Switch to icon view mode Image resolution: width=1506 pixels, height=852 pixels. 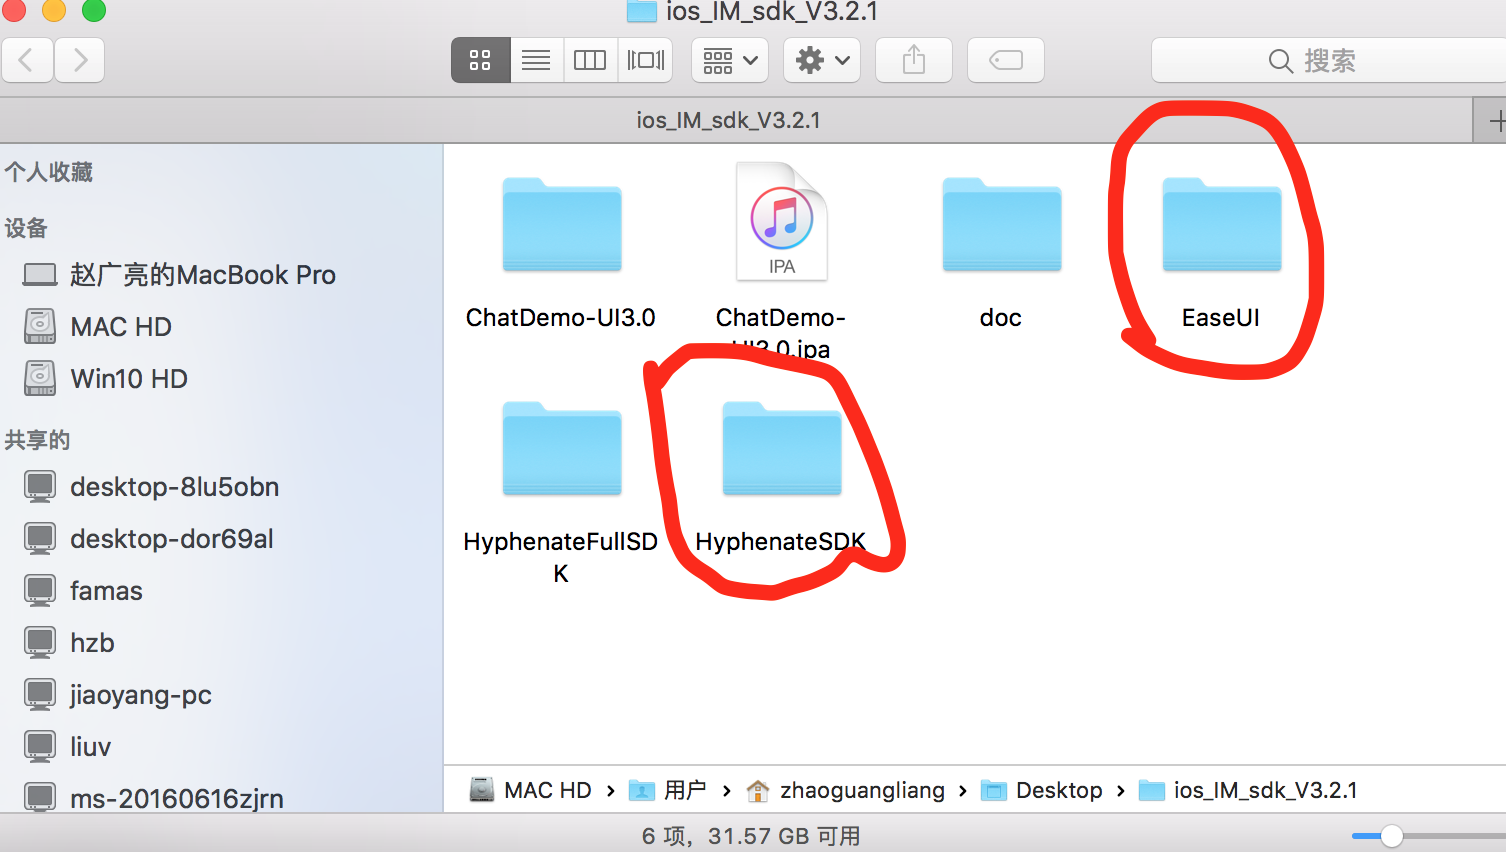coord(480,61)
